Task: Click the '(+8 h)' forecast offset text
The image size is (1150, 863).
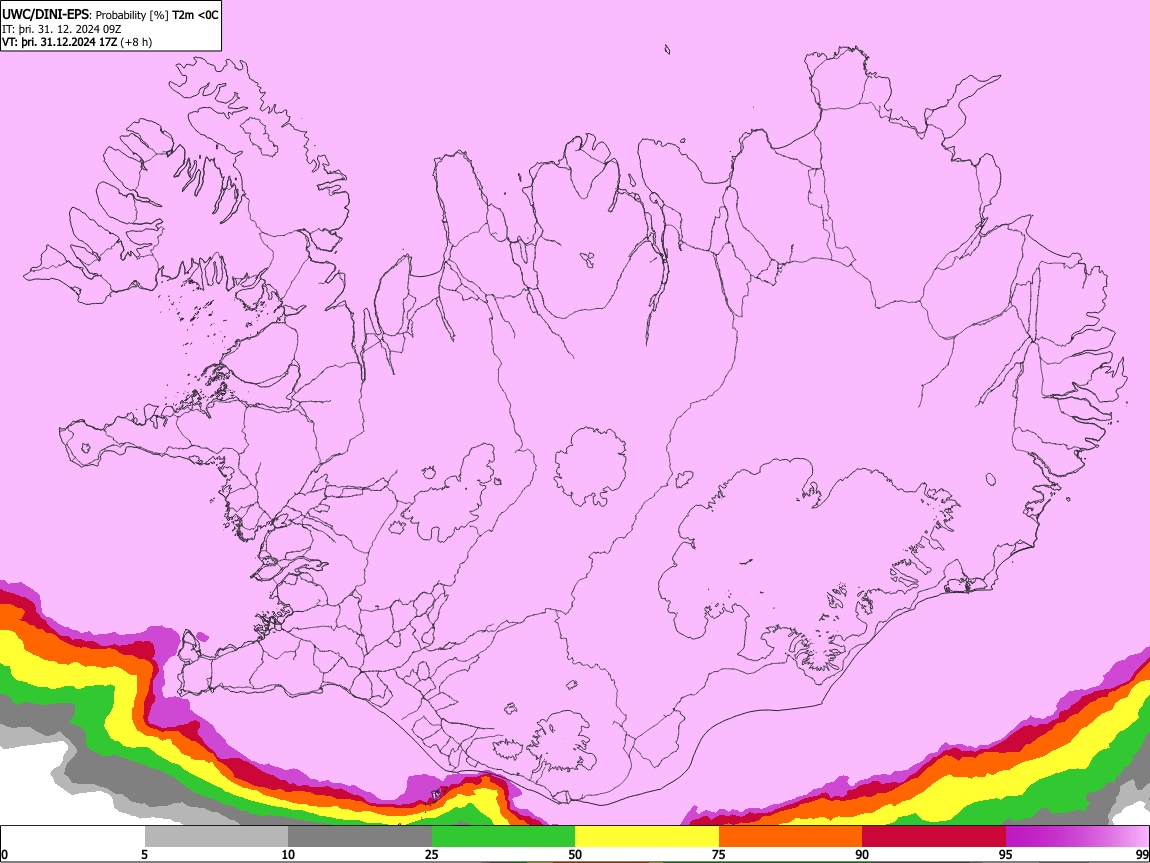Action: coord(136,42)
